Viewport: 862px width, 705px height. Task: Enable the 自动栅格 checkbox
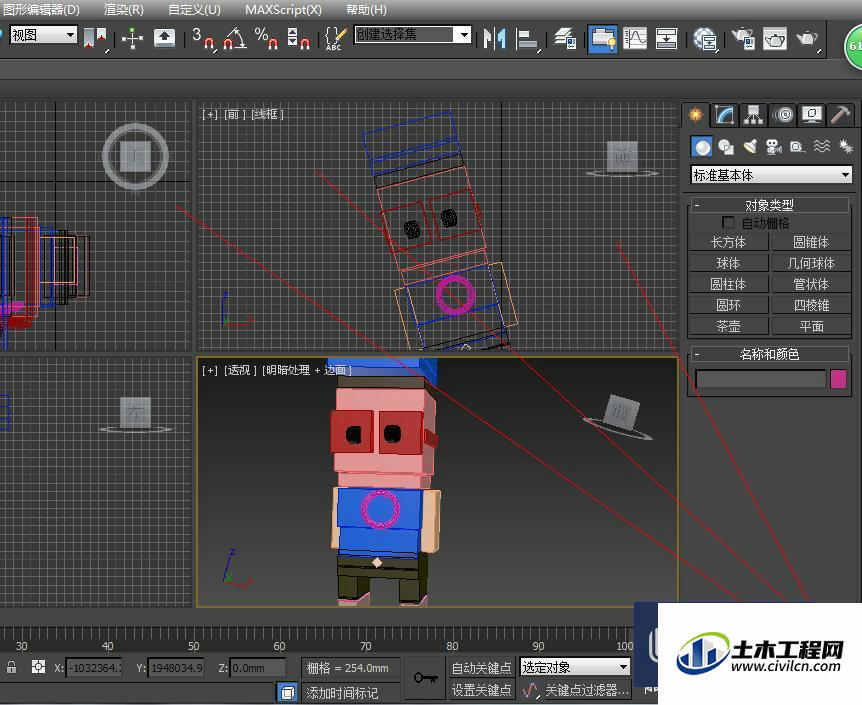tap(728, 223)
